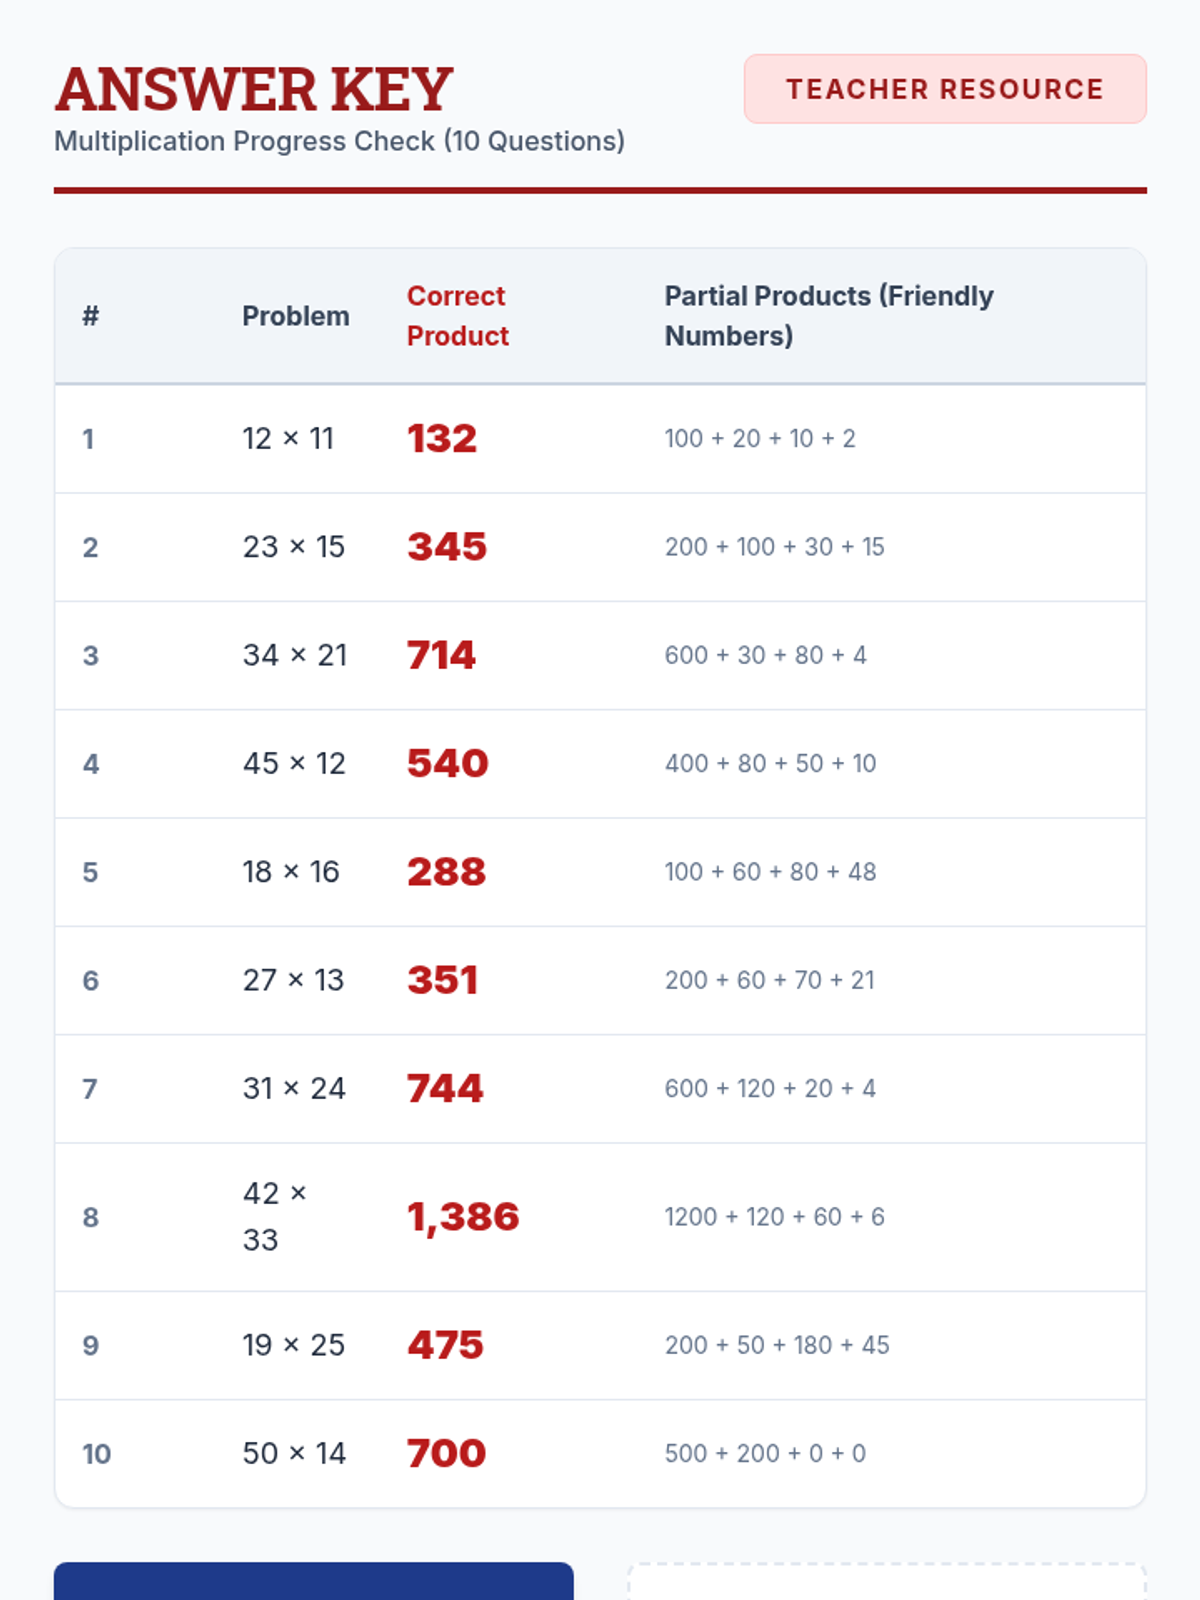
Task: Click the Partial Products column header
Action: [x=828, y=316]
